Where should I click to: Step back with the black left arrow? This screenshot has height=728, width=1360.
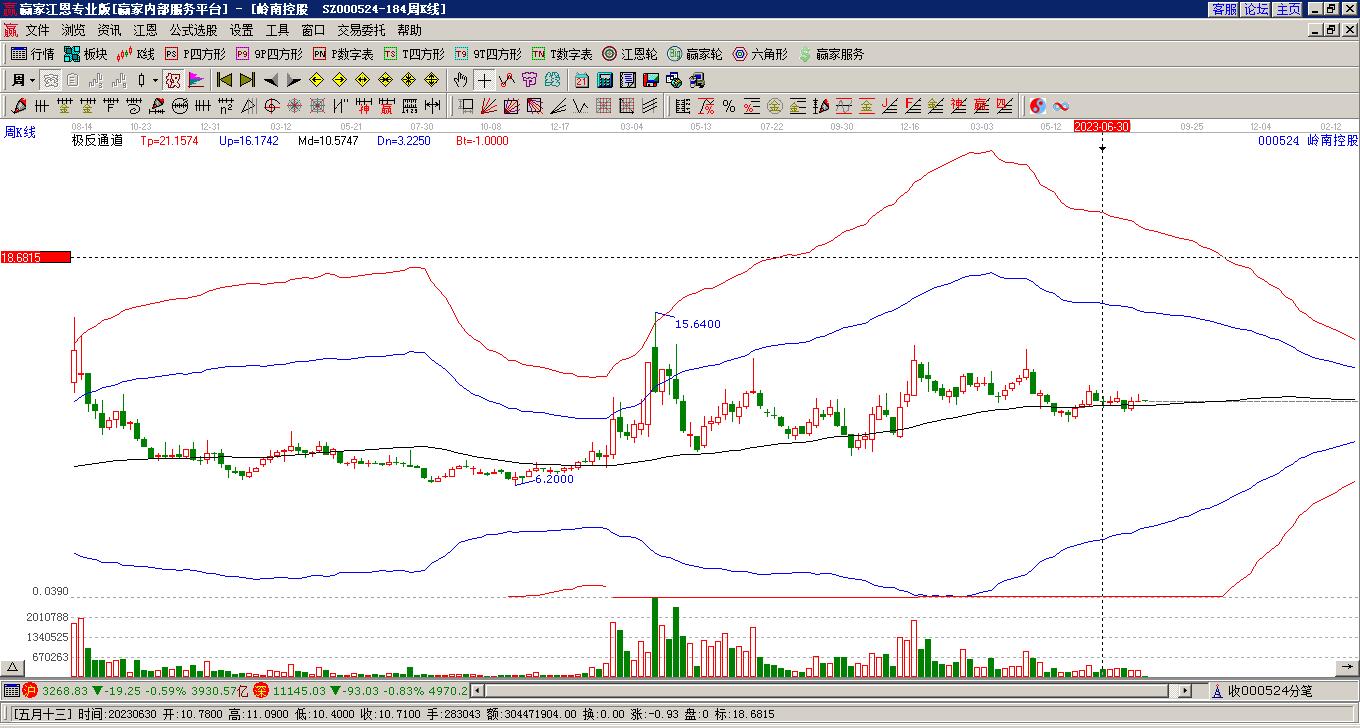270,80
